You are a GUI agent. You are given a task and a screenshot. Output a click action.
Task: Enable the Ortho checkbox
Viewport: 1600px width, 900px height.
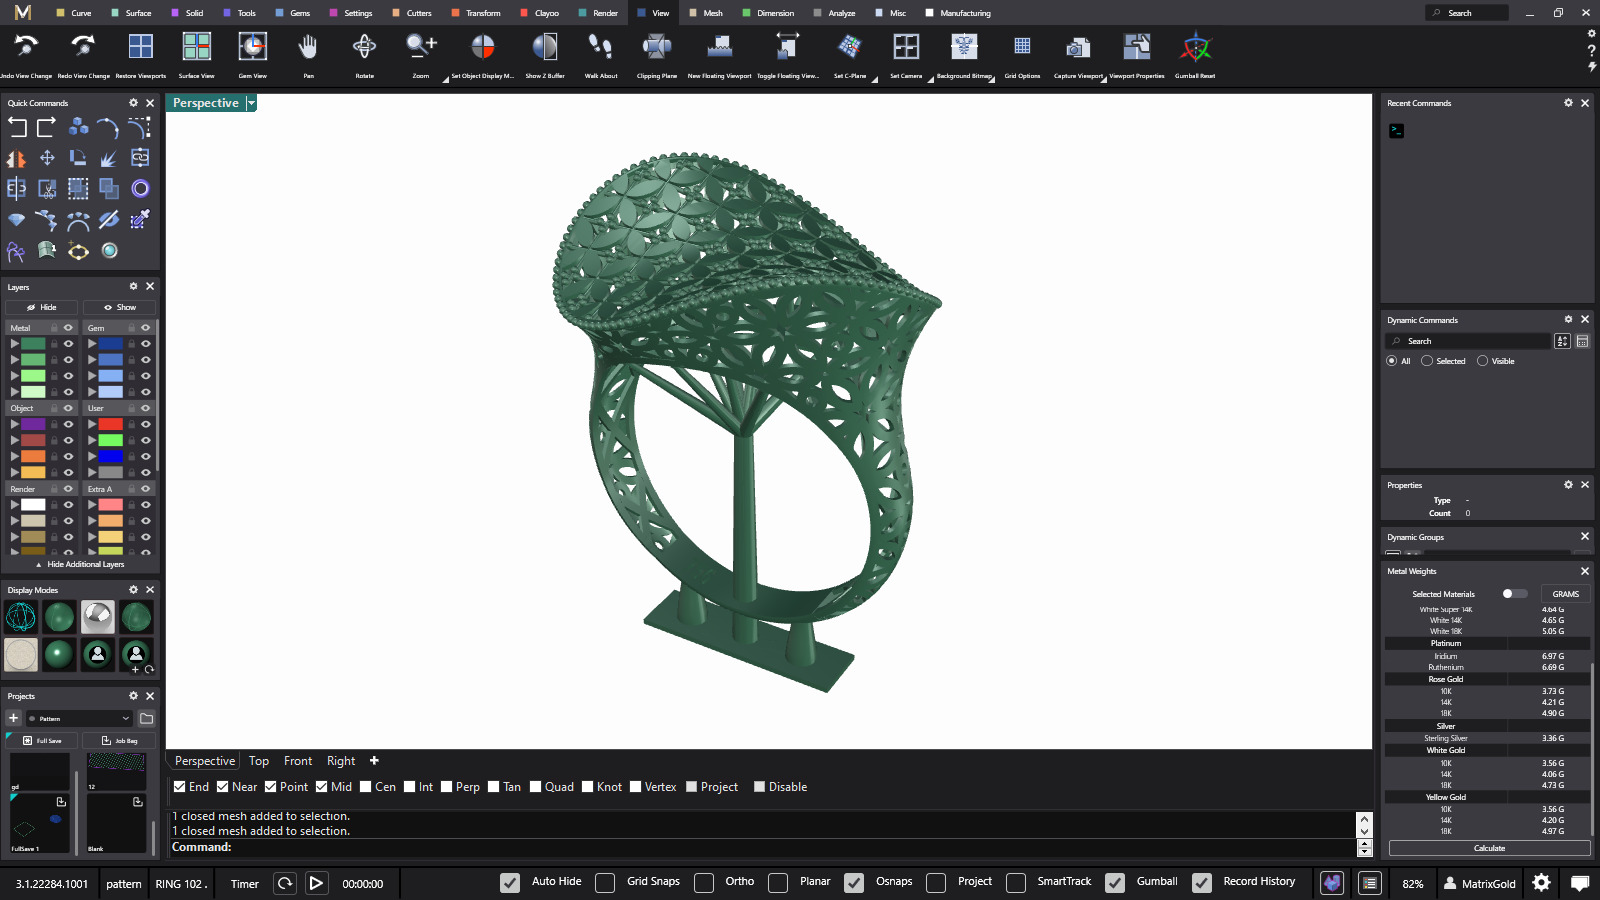[x=704, y=883]
